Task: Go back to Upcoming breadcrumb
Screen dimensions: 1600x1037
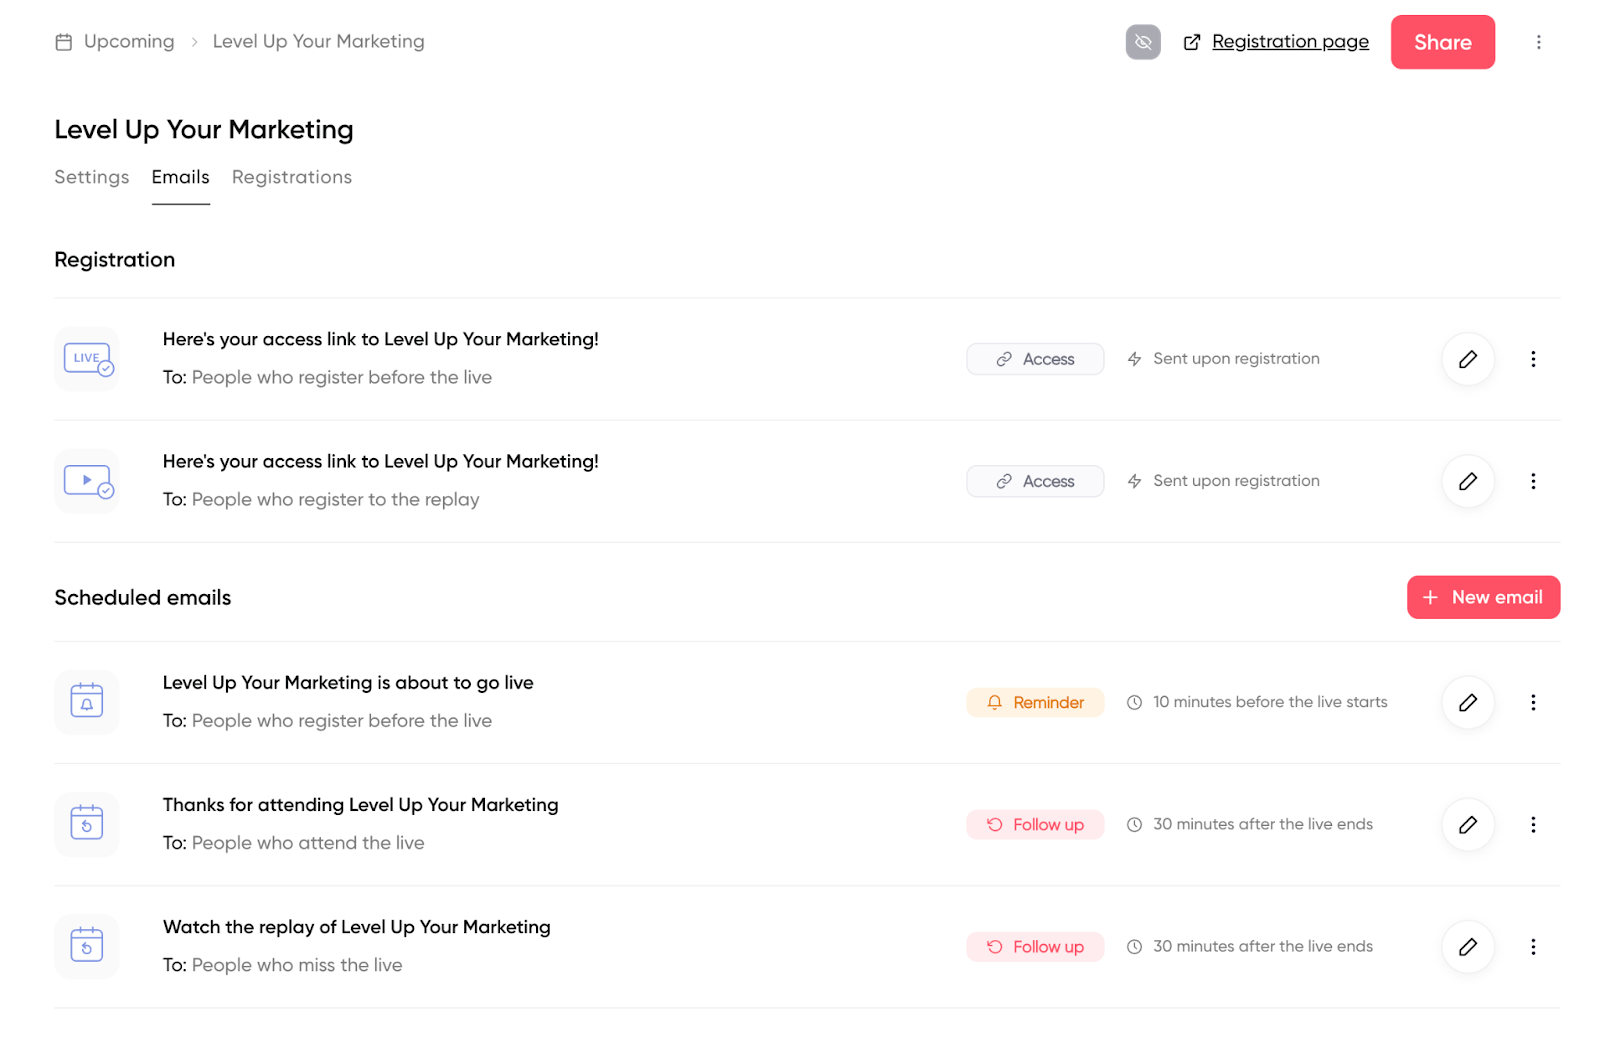Action: click(129, 42)
